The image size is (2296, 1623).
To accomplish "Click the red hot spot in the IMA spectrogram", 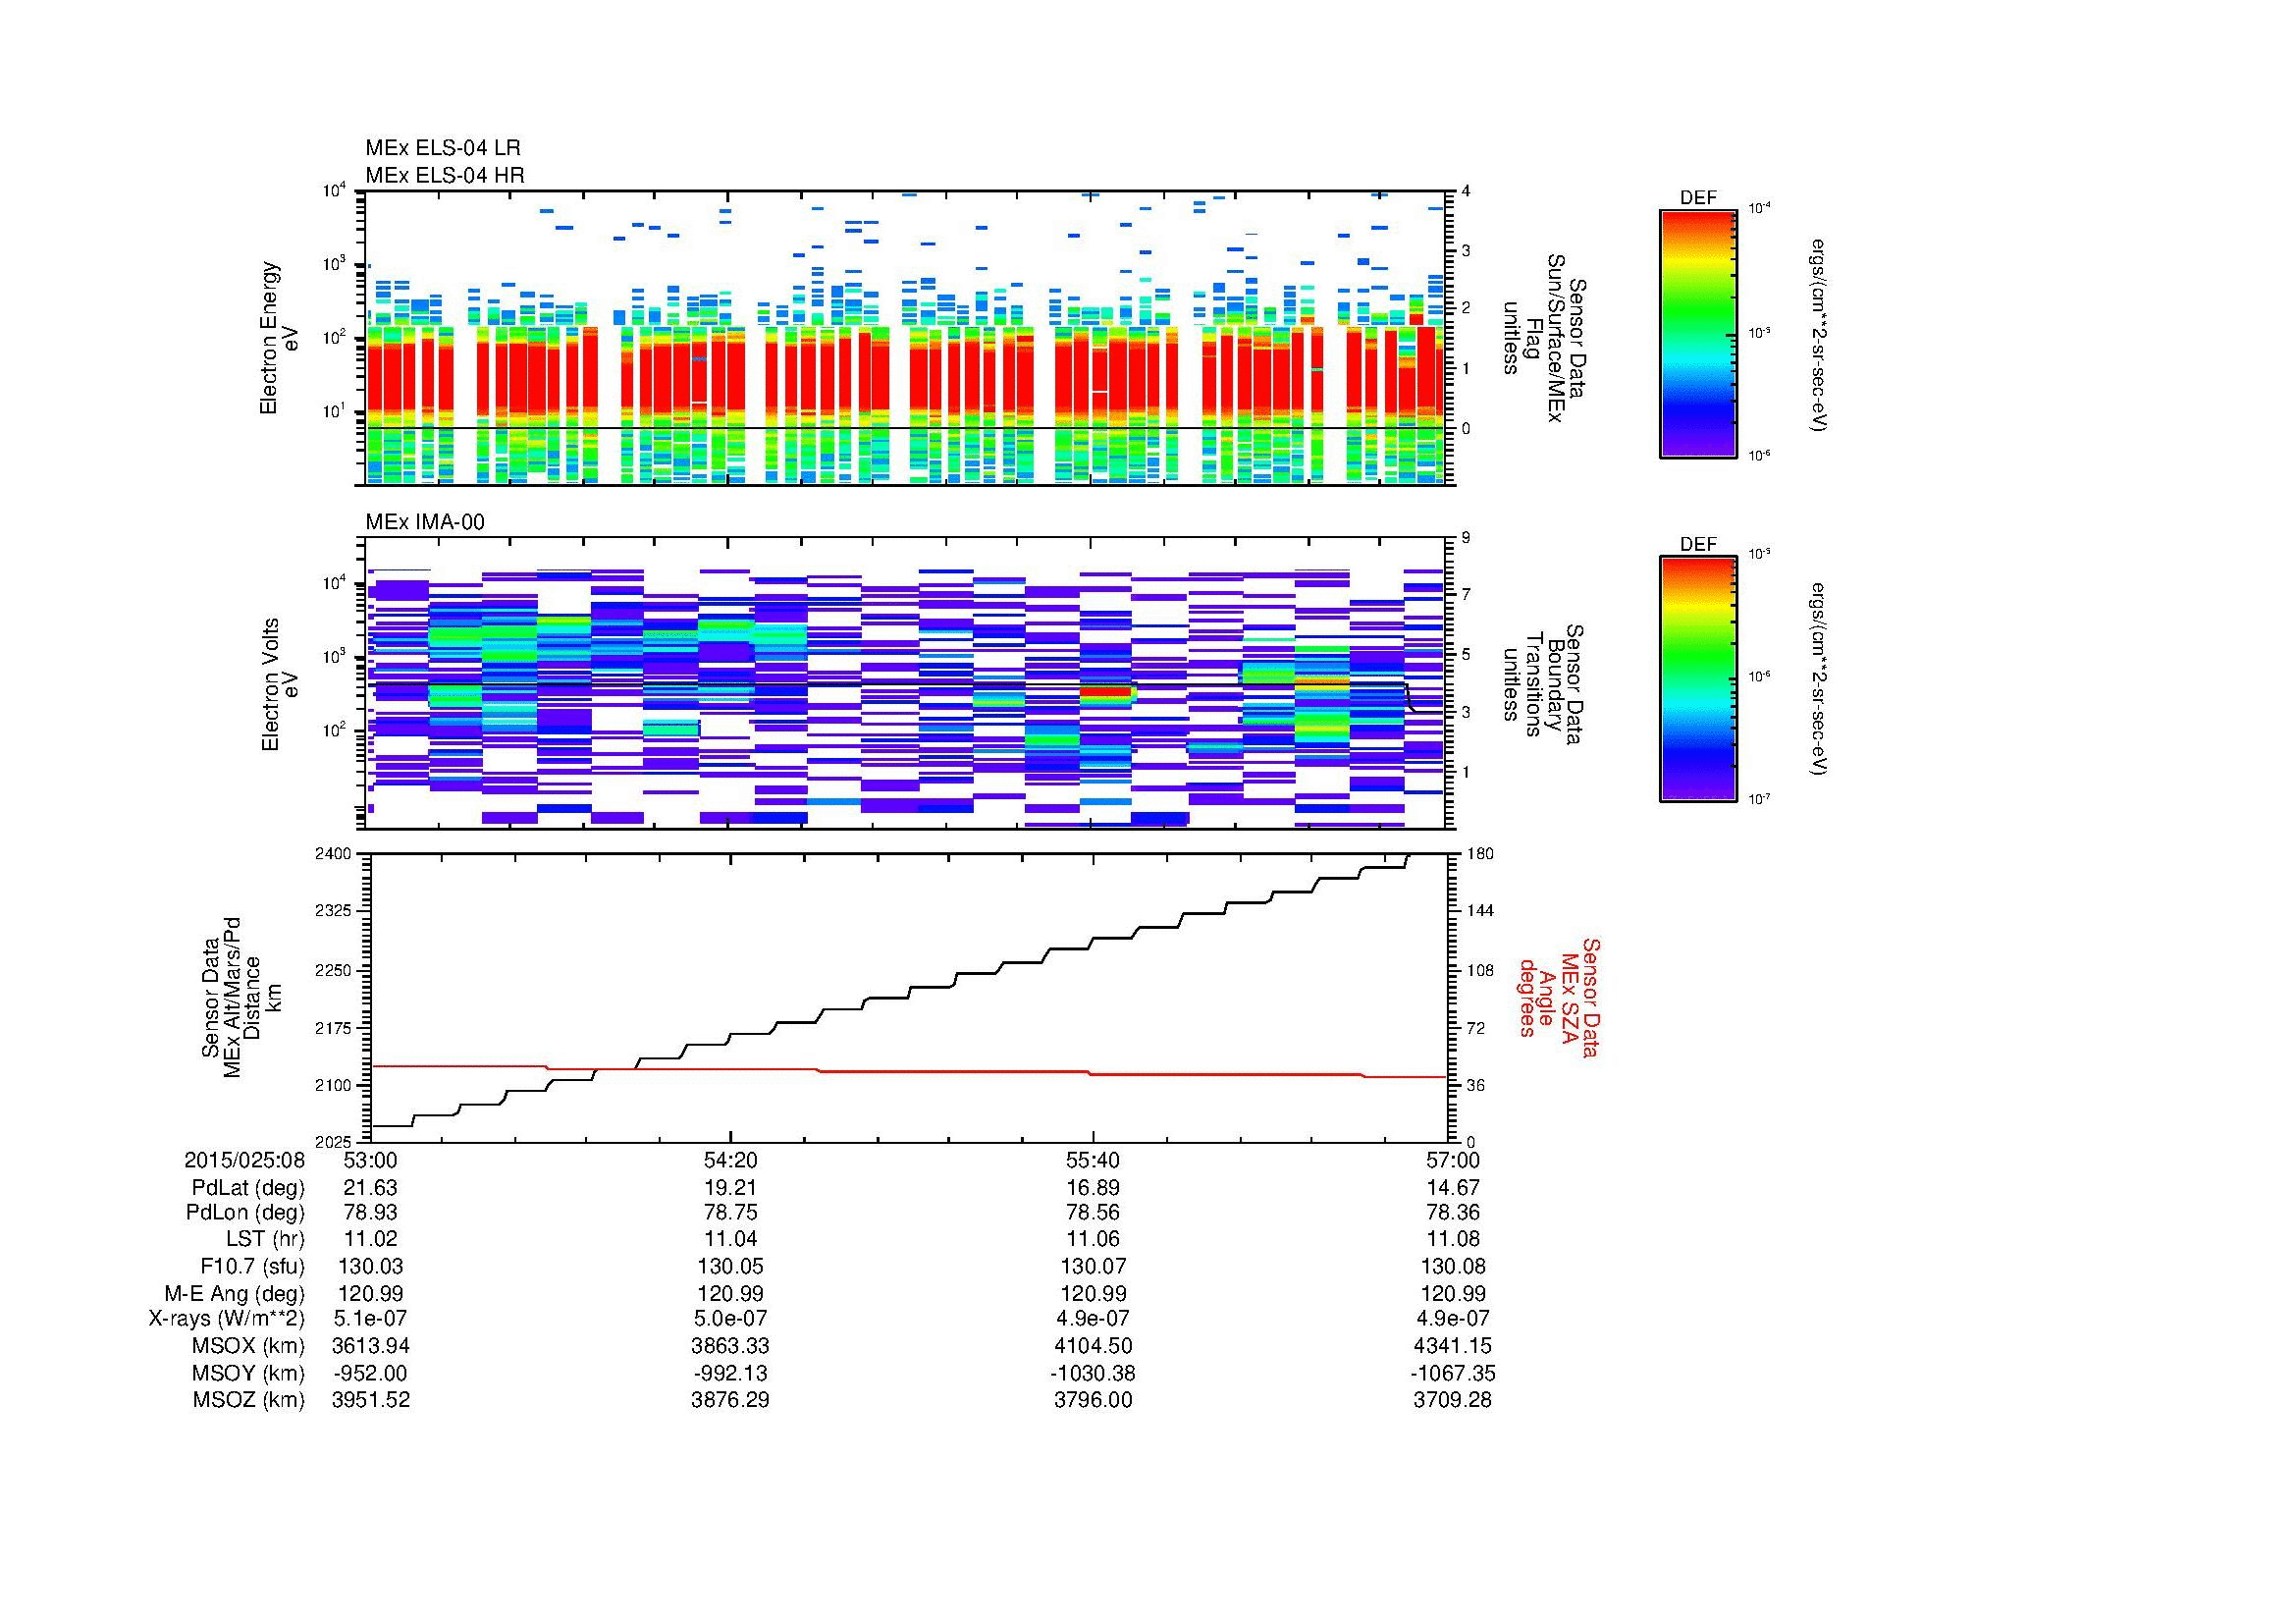I will [x=1105, y=691].
